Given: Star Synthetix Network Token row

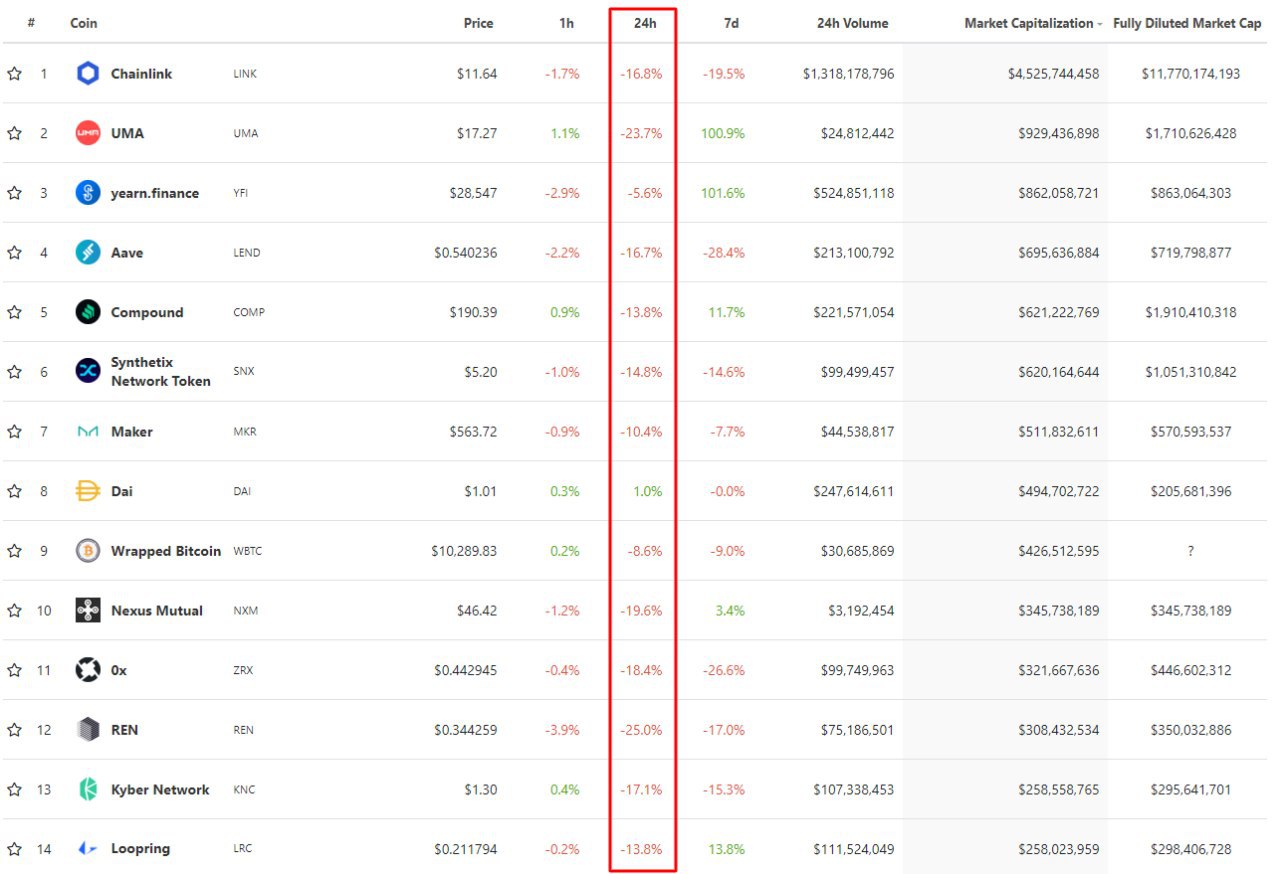Looking at the screenshot, I should click(x=14, y=371).
